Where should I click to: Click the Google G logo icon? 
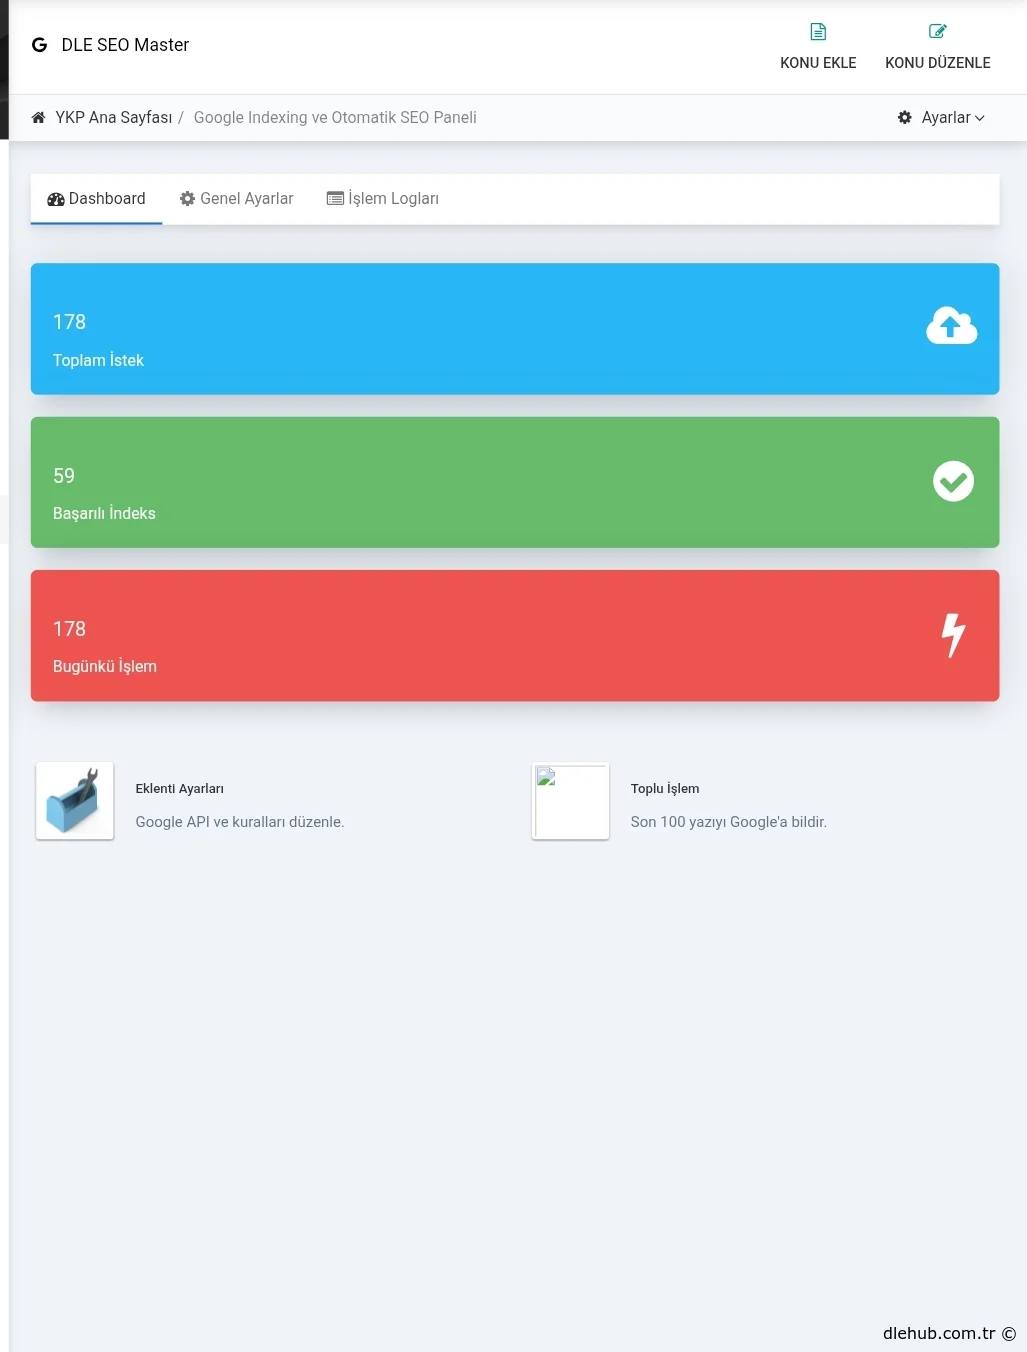pos(39,45)
